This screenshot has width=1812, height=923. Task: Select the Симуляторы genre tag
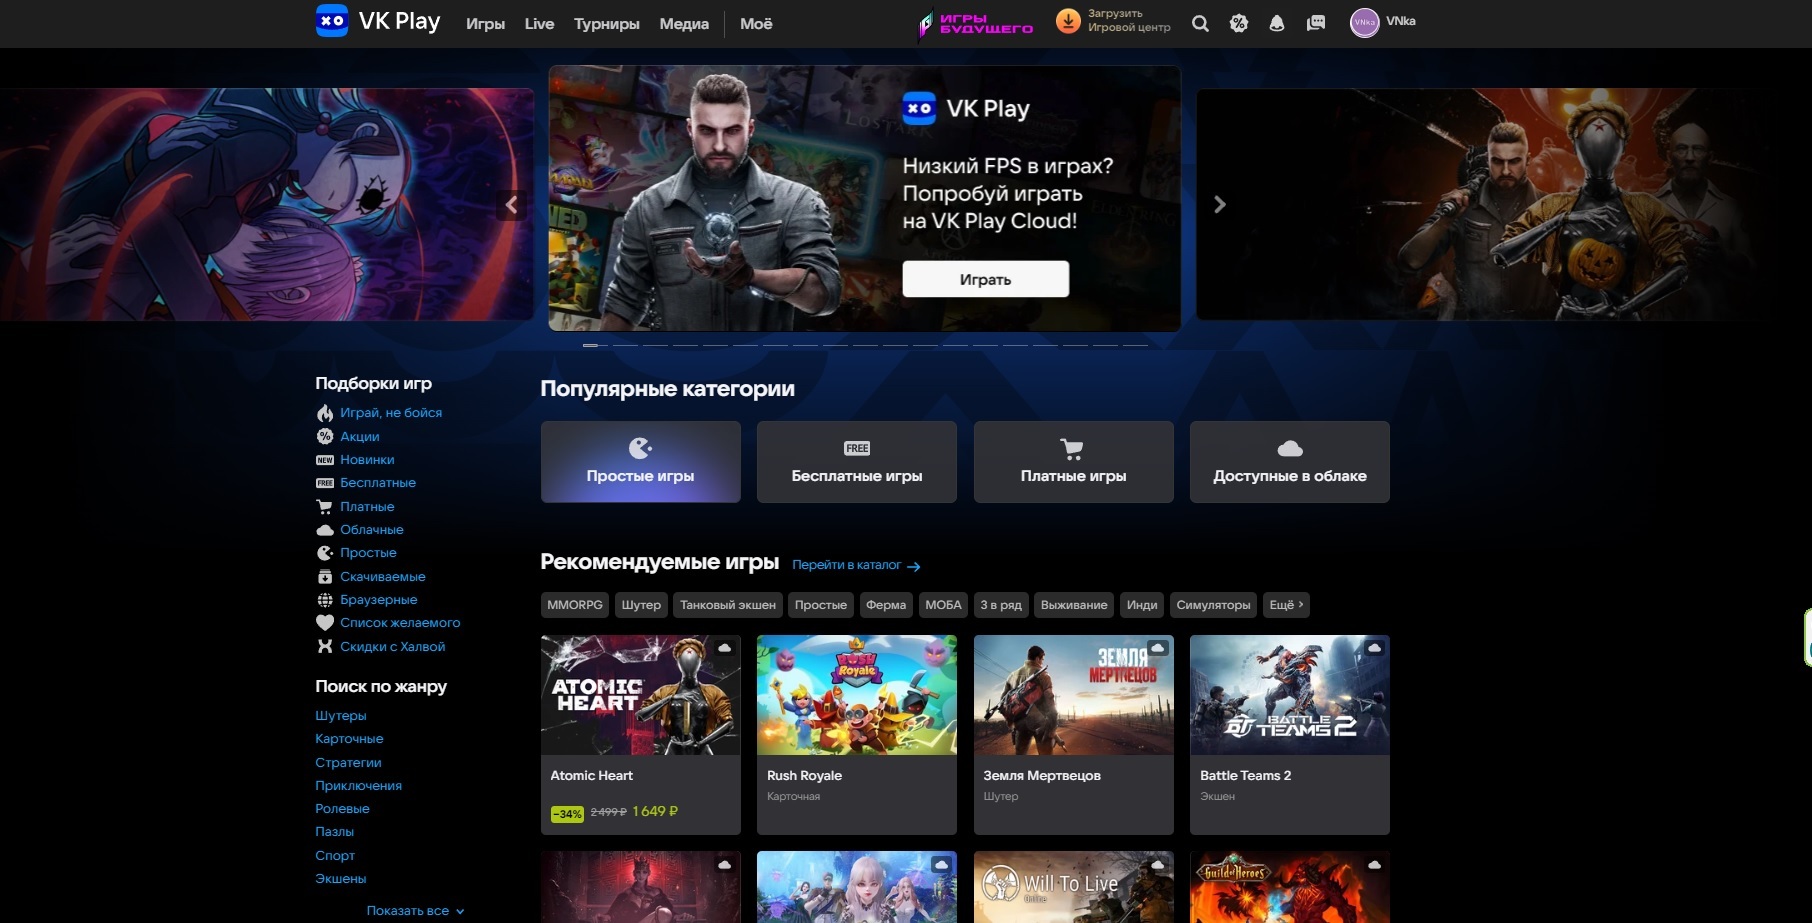tap(1213, 605)
